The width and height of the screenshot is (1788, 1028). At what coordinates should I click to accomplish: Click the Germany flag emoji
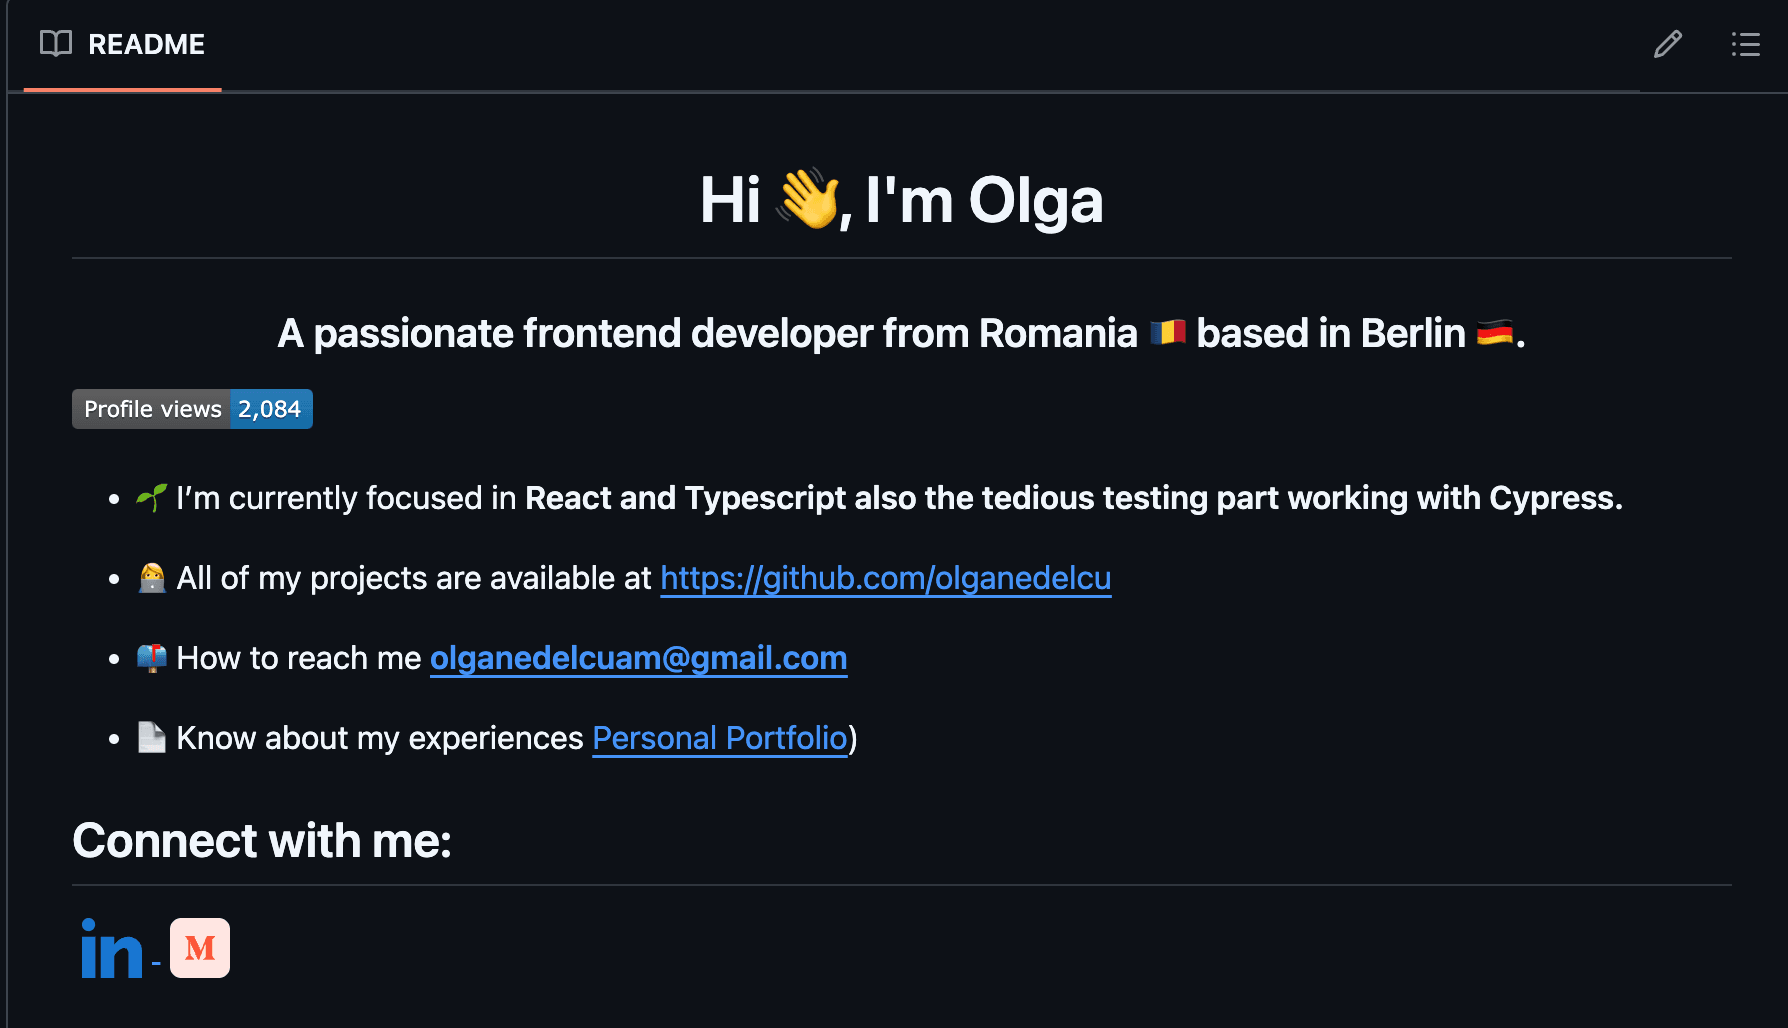pos(1494,332)
